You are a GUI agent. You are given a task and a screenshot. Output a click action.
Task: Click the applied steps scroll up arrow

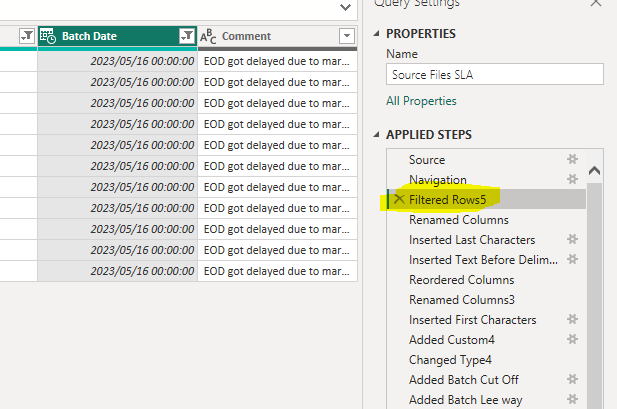click(594, 170)
